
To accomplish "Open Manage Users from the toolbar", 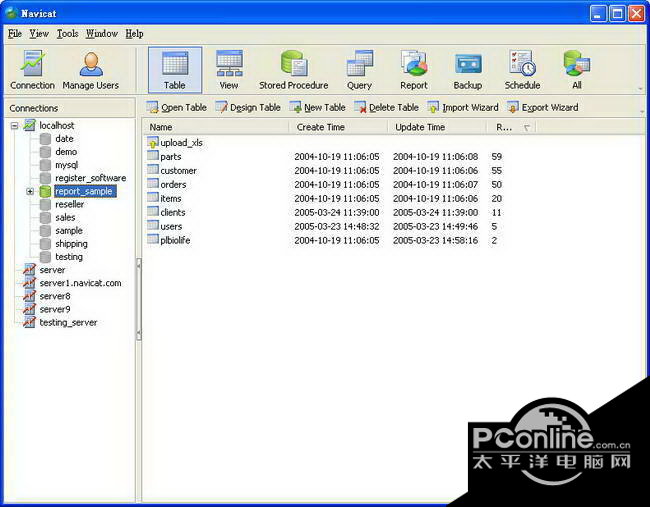I will (x=90, y=70).
